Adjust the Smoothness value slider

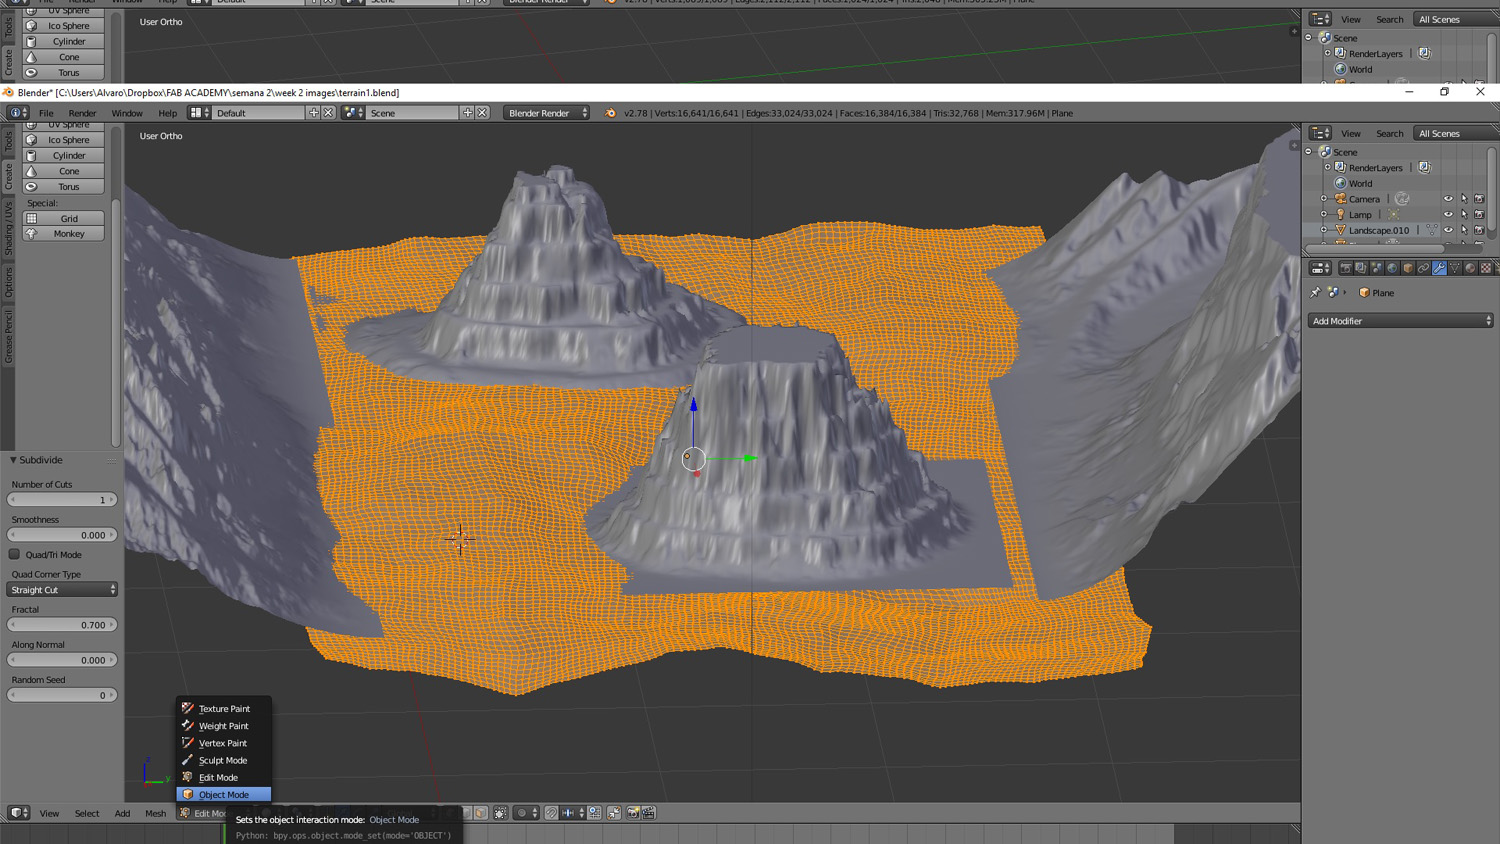tap(62, 535)
